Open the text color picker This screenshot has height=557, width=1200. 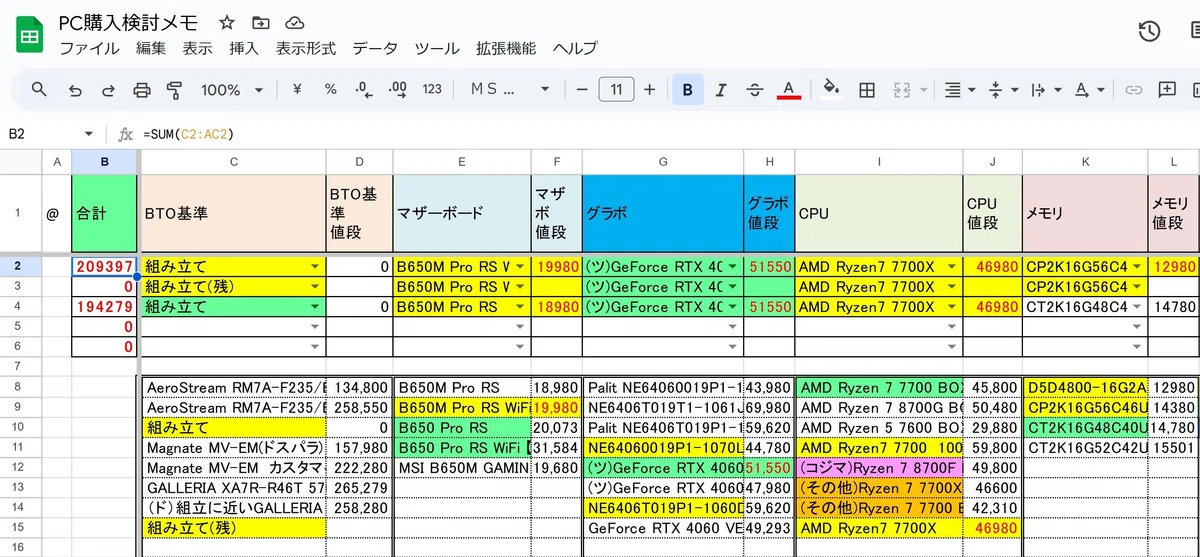pyautogui.click(x=789, y=90)
